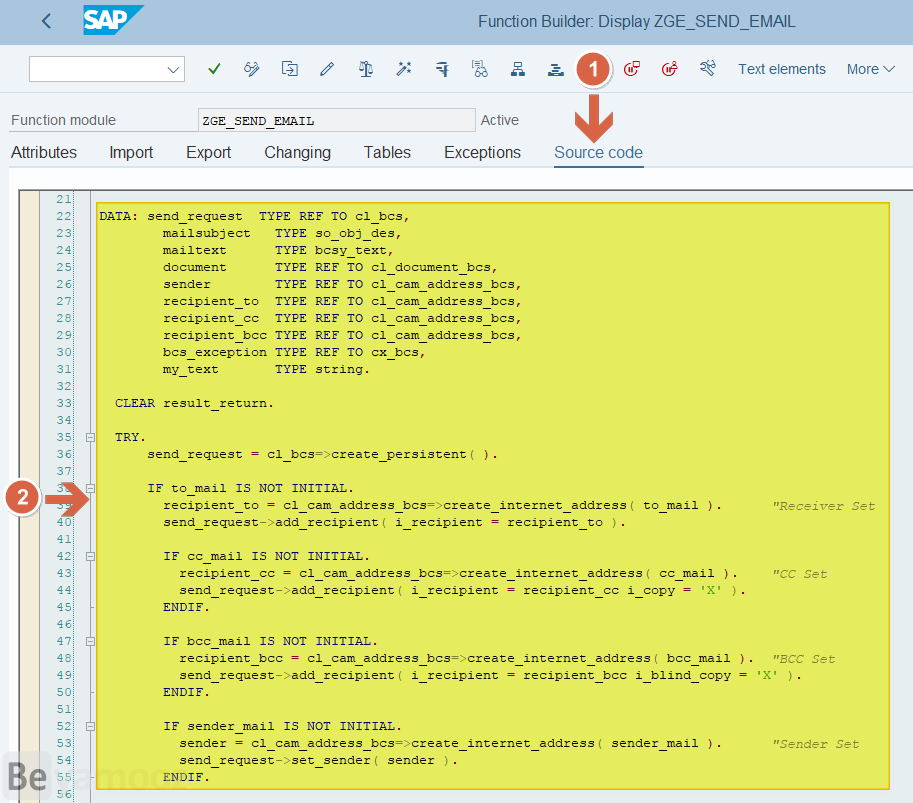Click line number 33 in the gutter
Image resolution: width=913 pixels, height=803 pixels.
click(63, 403)
